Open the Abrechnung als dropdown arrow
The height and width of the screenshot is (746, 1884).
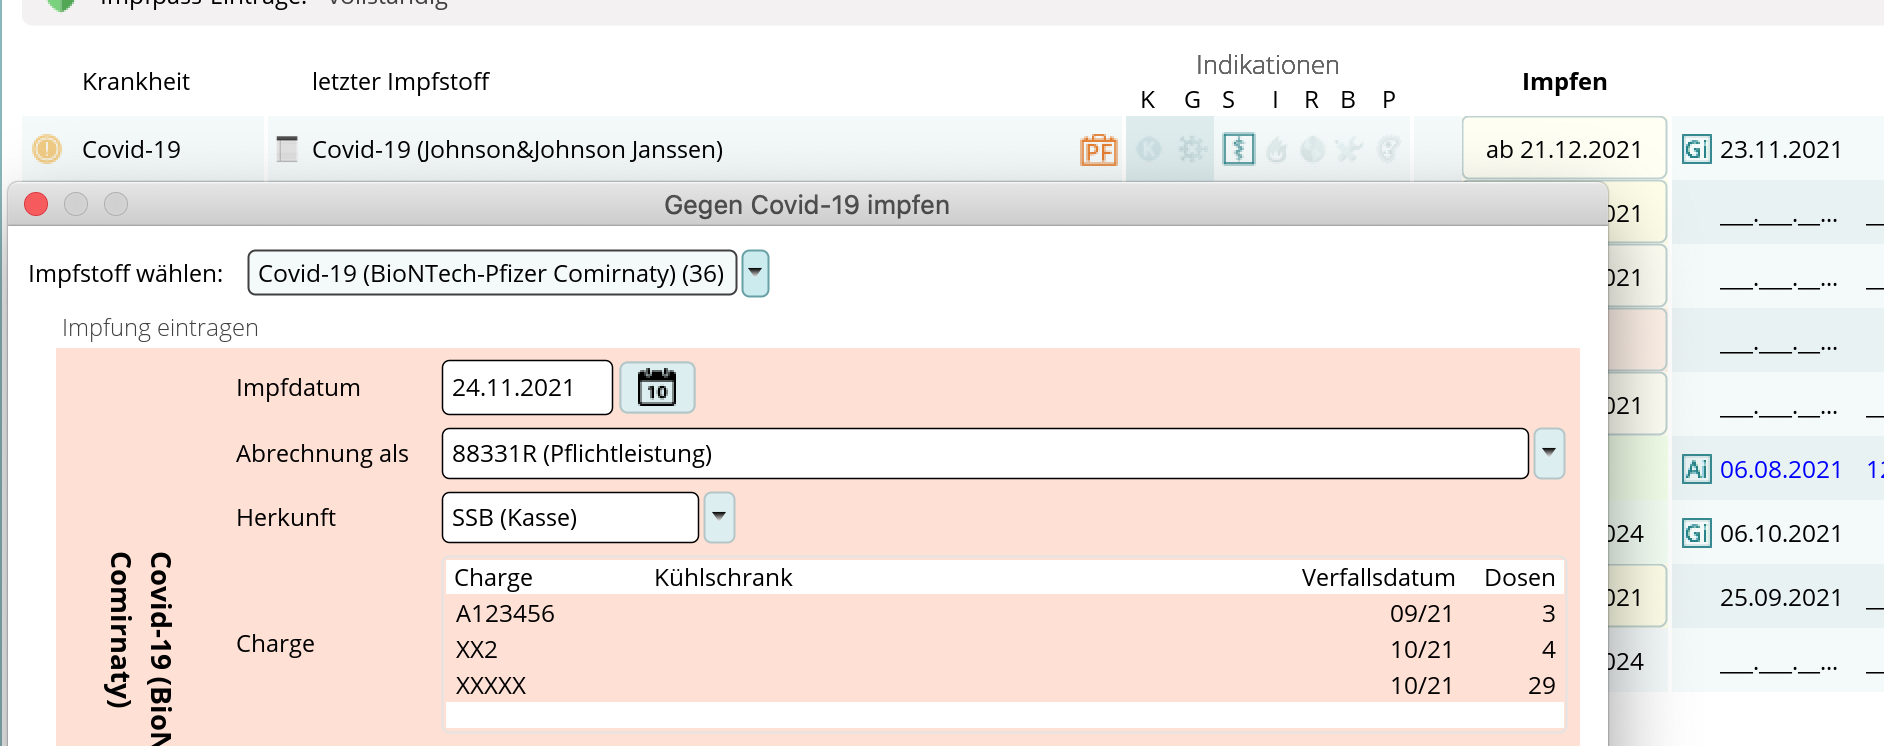[1548, 453]
